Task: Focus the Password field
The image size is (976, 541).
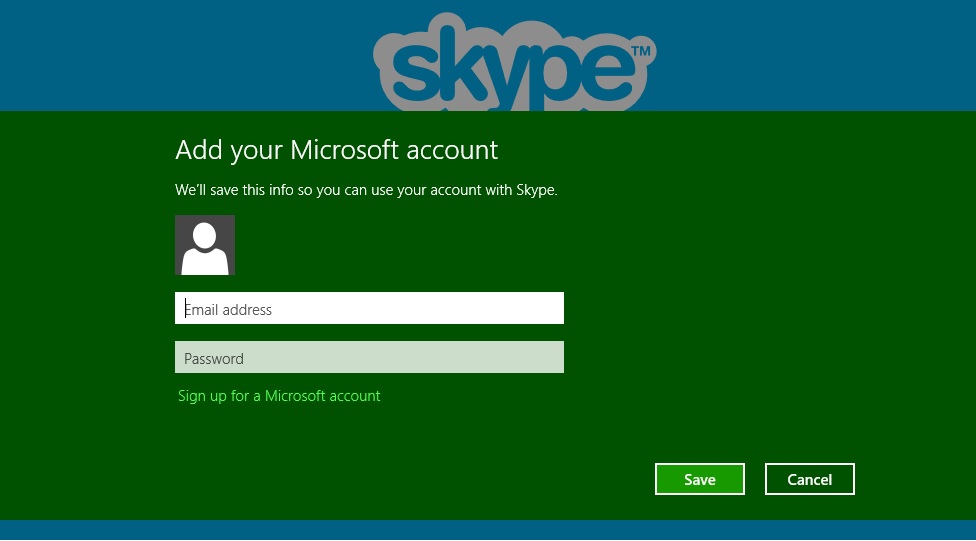Action: [369, 357]
